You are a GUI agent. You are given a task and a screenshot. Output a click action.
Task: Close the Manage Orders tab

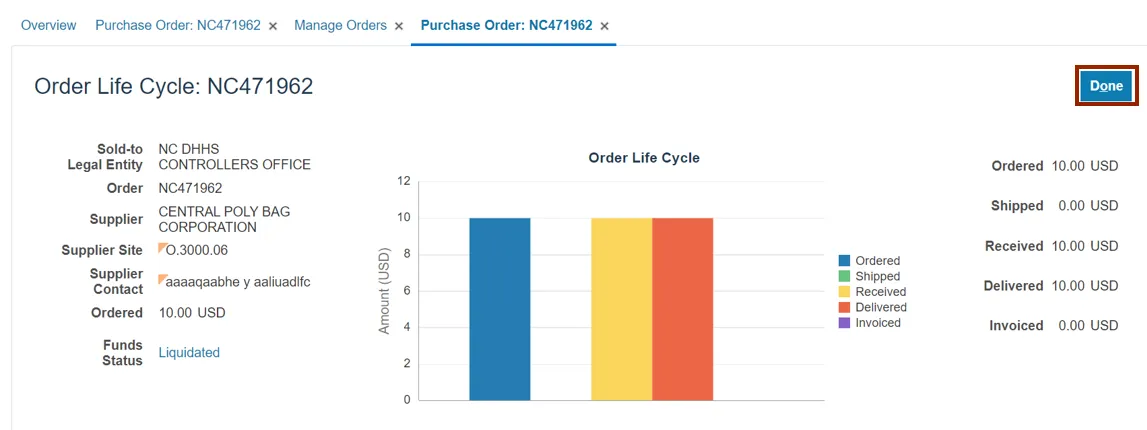pos(399,26)
